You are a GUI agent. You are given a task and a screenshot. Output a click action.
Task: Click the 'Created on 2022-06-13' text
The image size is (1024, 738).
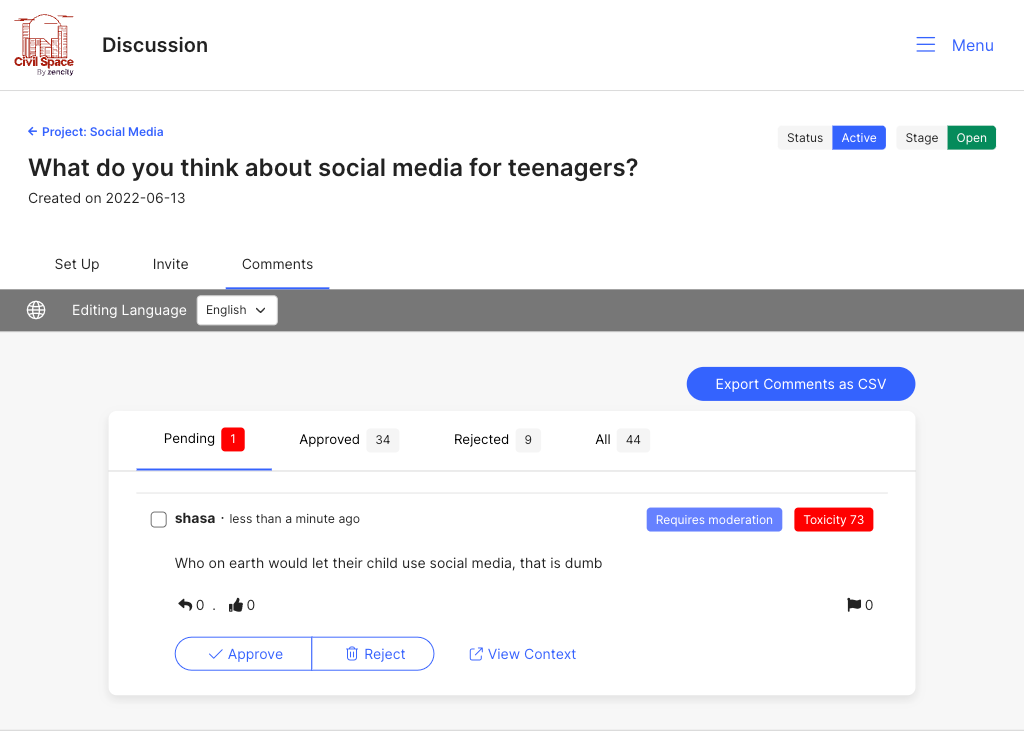106,198
